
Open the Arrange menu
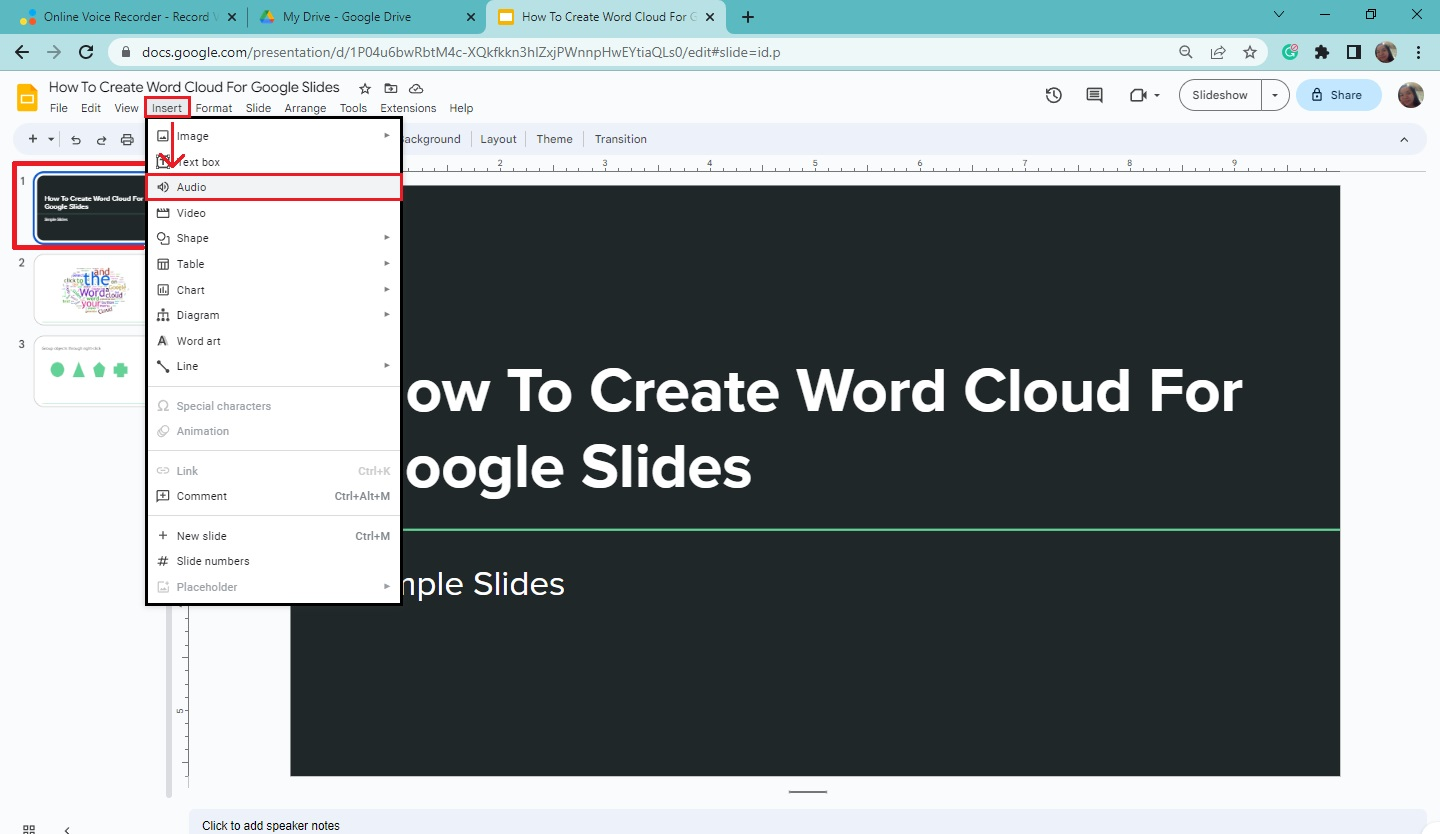pyautogui.click(x=305, y=108)
